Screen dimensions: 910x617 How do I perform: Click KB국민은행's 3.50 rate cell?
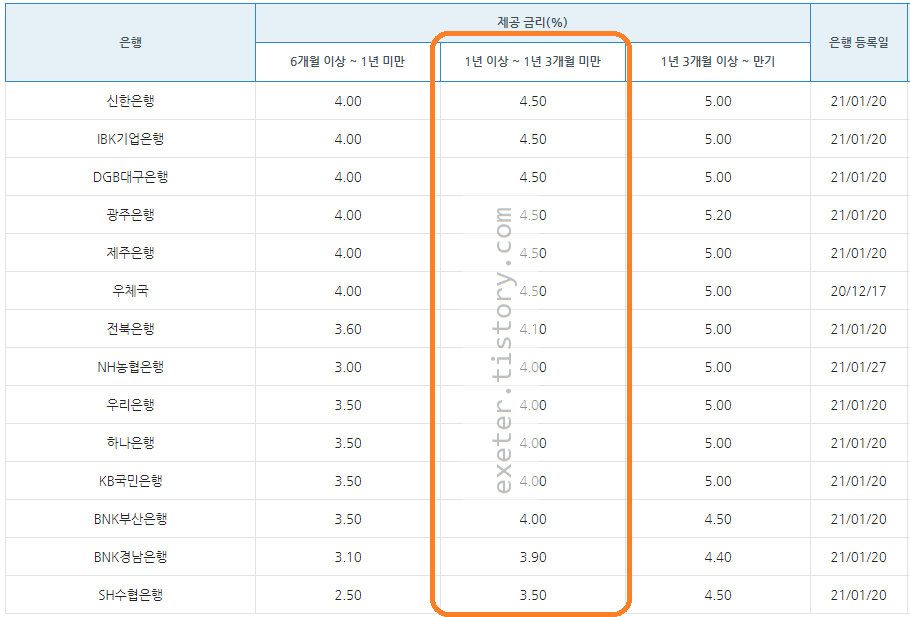pos(348,481)
